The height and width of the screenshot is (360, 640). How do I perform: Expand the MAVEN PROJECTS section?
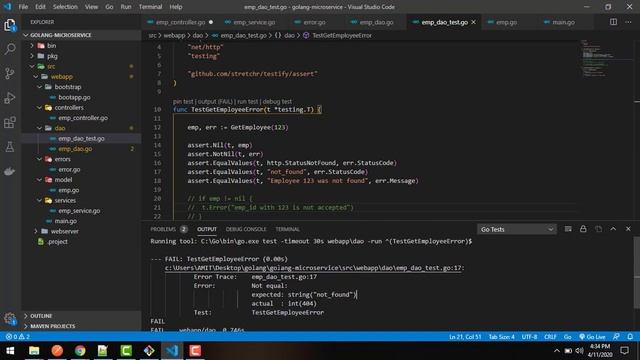coord(82,326)
